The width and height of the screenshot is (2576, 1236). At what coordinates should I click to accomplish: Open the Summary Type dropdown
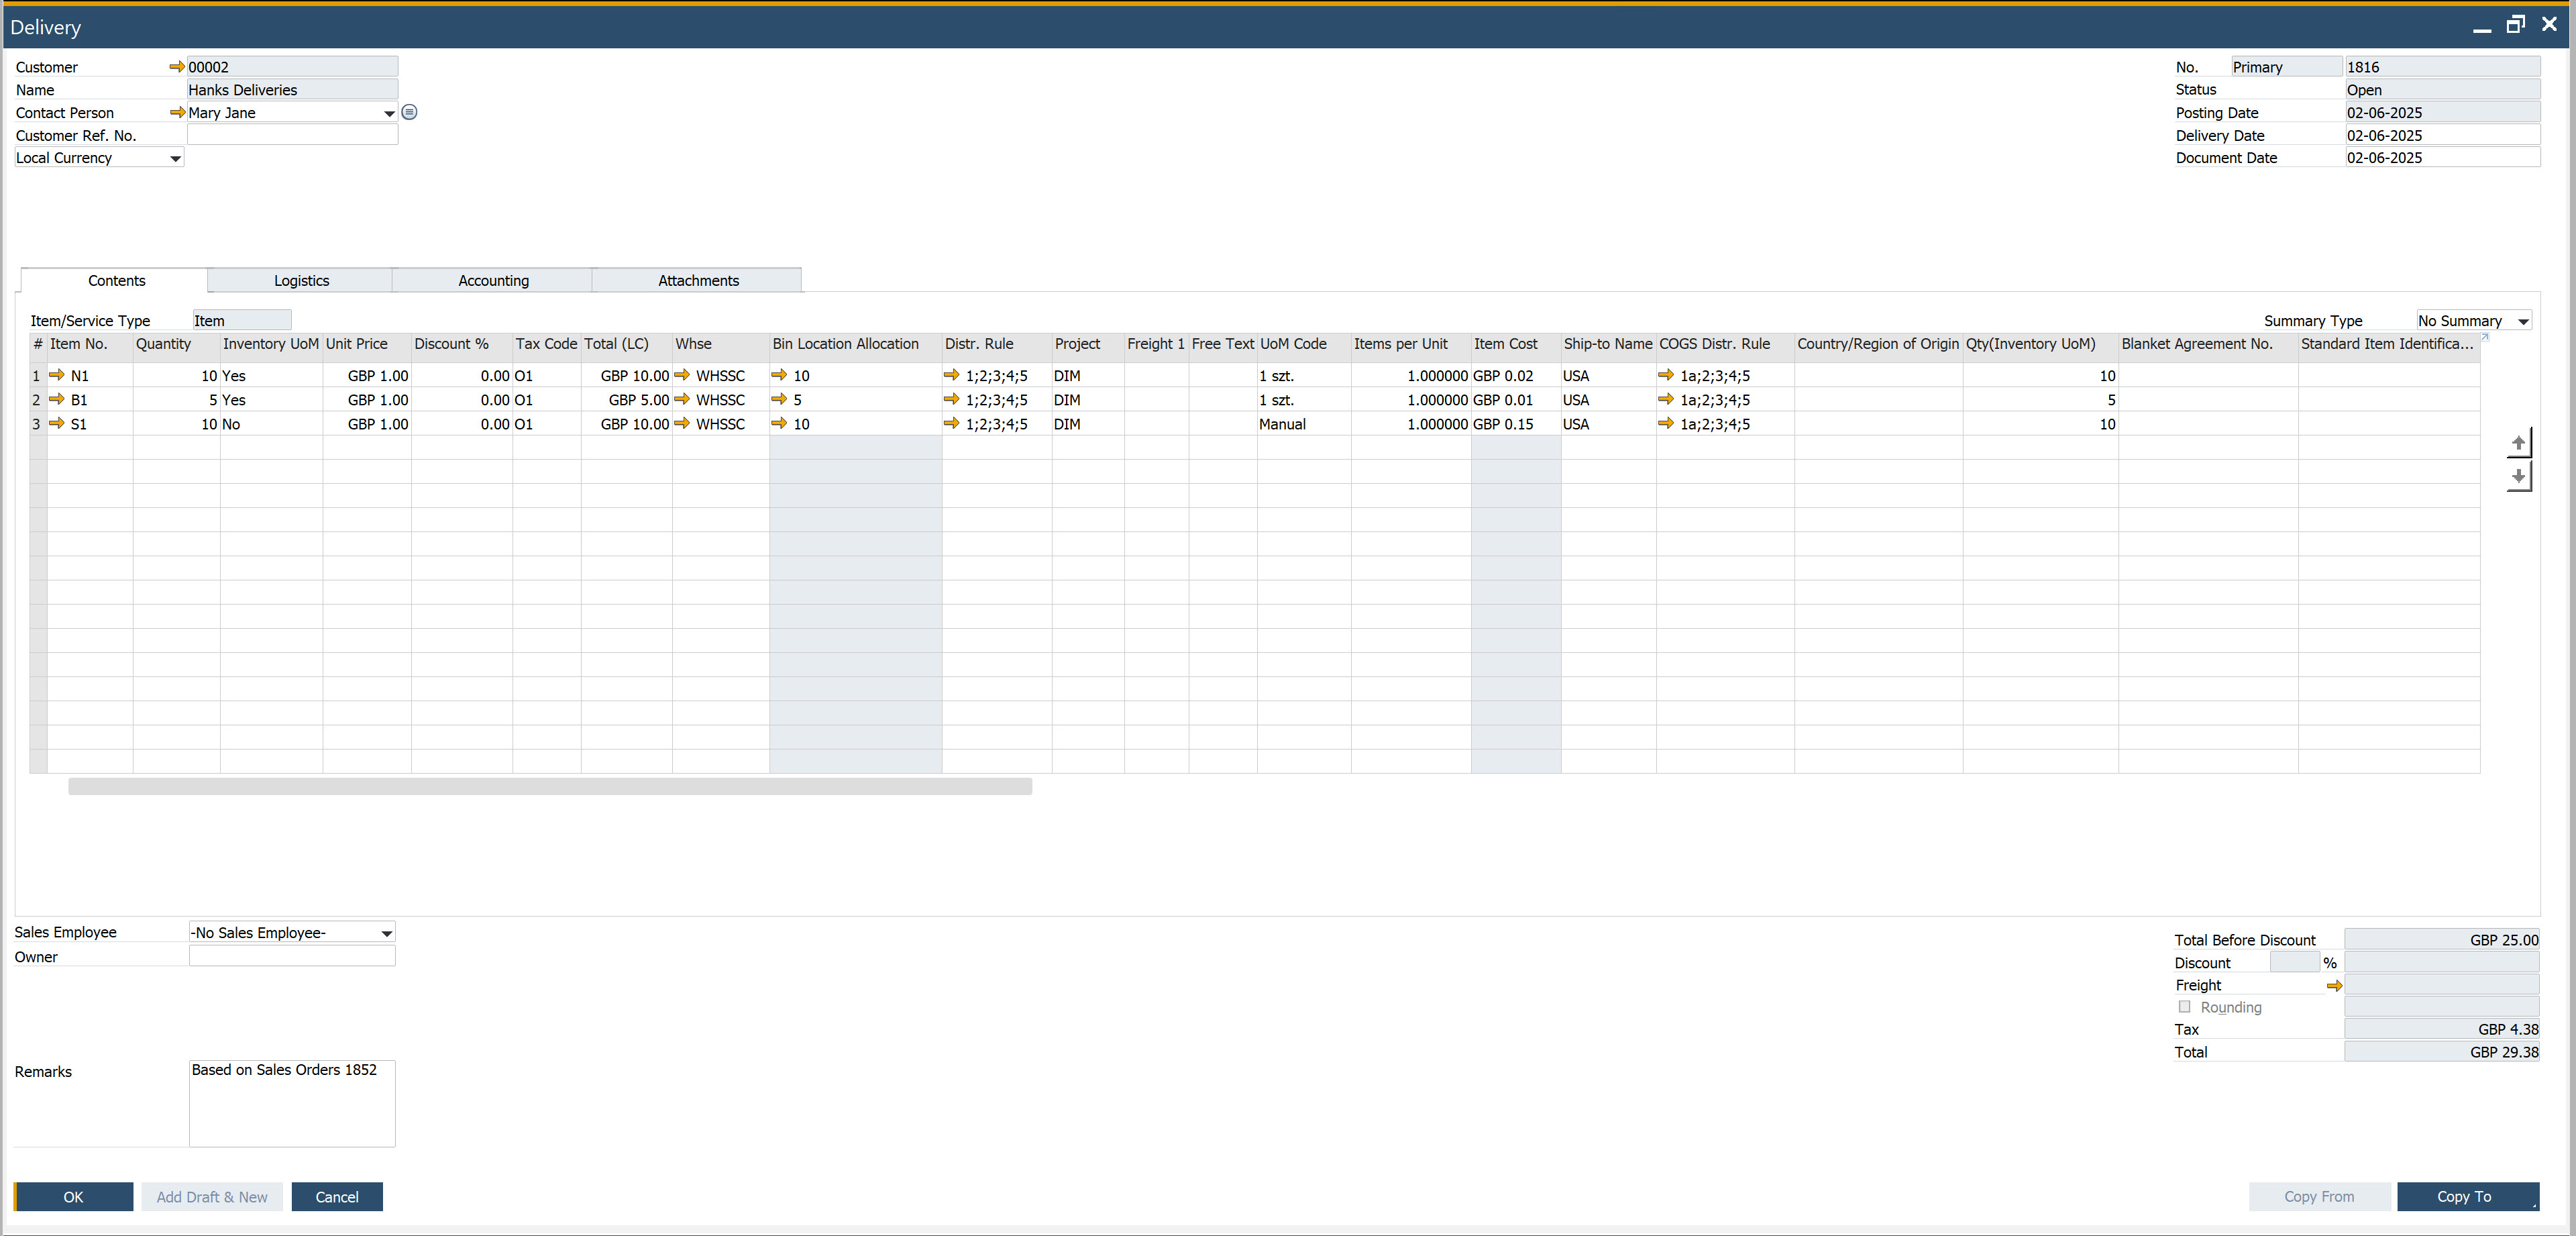point(2522,321)
